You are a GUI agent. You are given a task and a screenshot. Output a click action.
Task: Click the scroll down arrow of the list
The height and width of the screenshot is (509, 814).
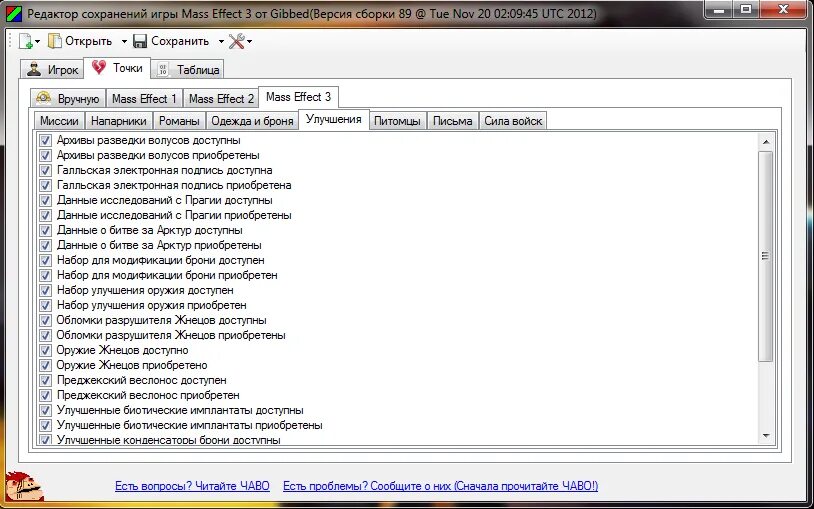[766, 436]
